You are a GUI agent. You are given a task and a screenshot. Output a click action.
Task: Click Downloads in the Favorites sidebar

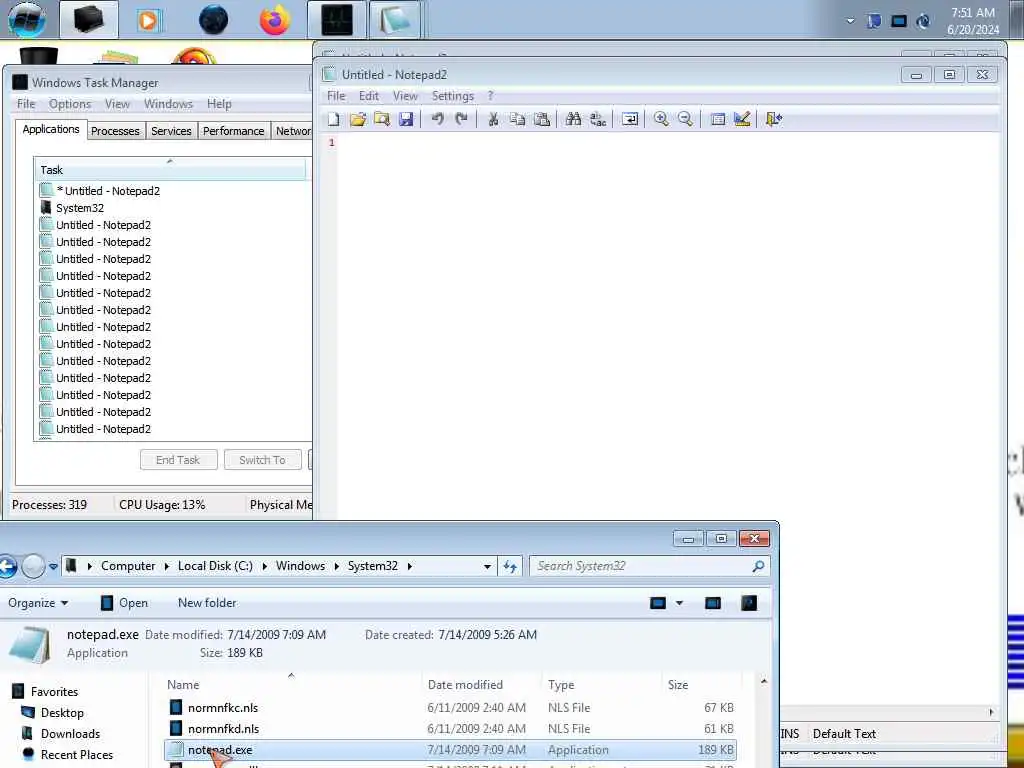point(70,733)
